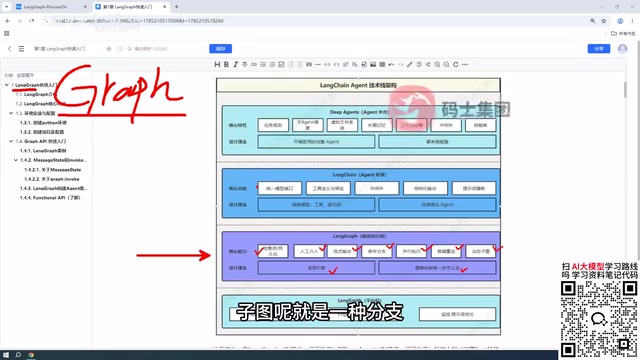
Task: Apply strikethrough formatting
Action: click(244, 64)
